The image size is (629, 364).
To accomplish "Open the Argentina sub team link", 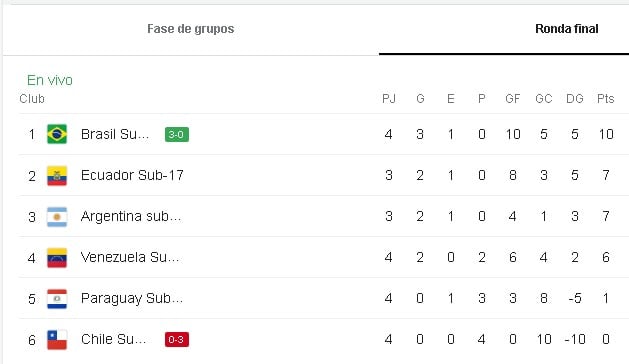I will 131,217.
